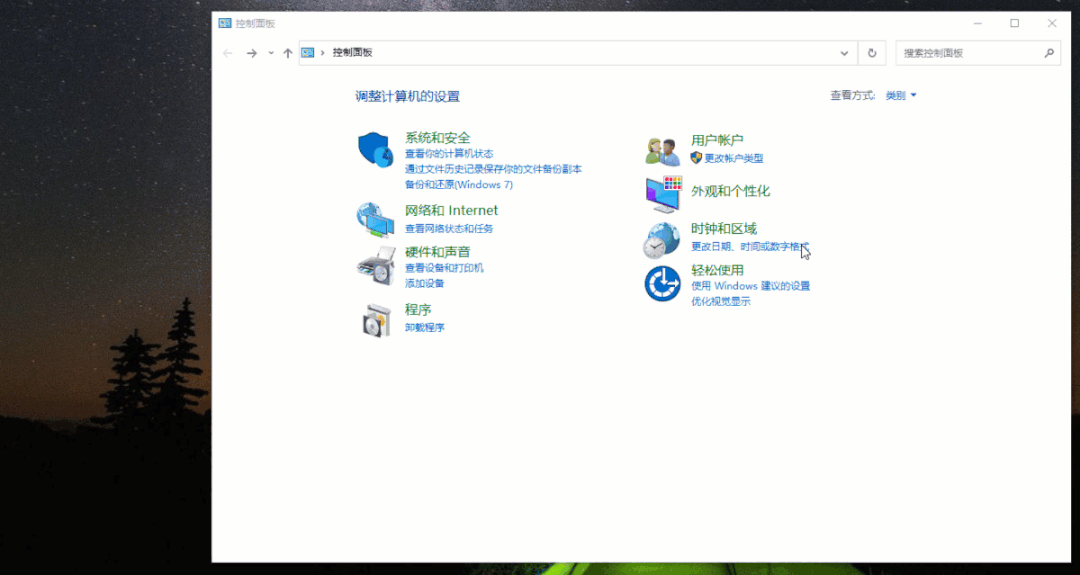
Task: Click 查看网络状态和任务 link
Action: [x=449, y=229]
